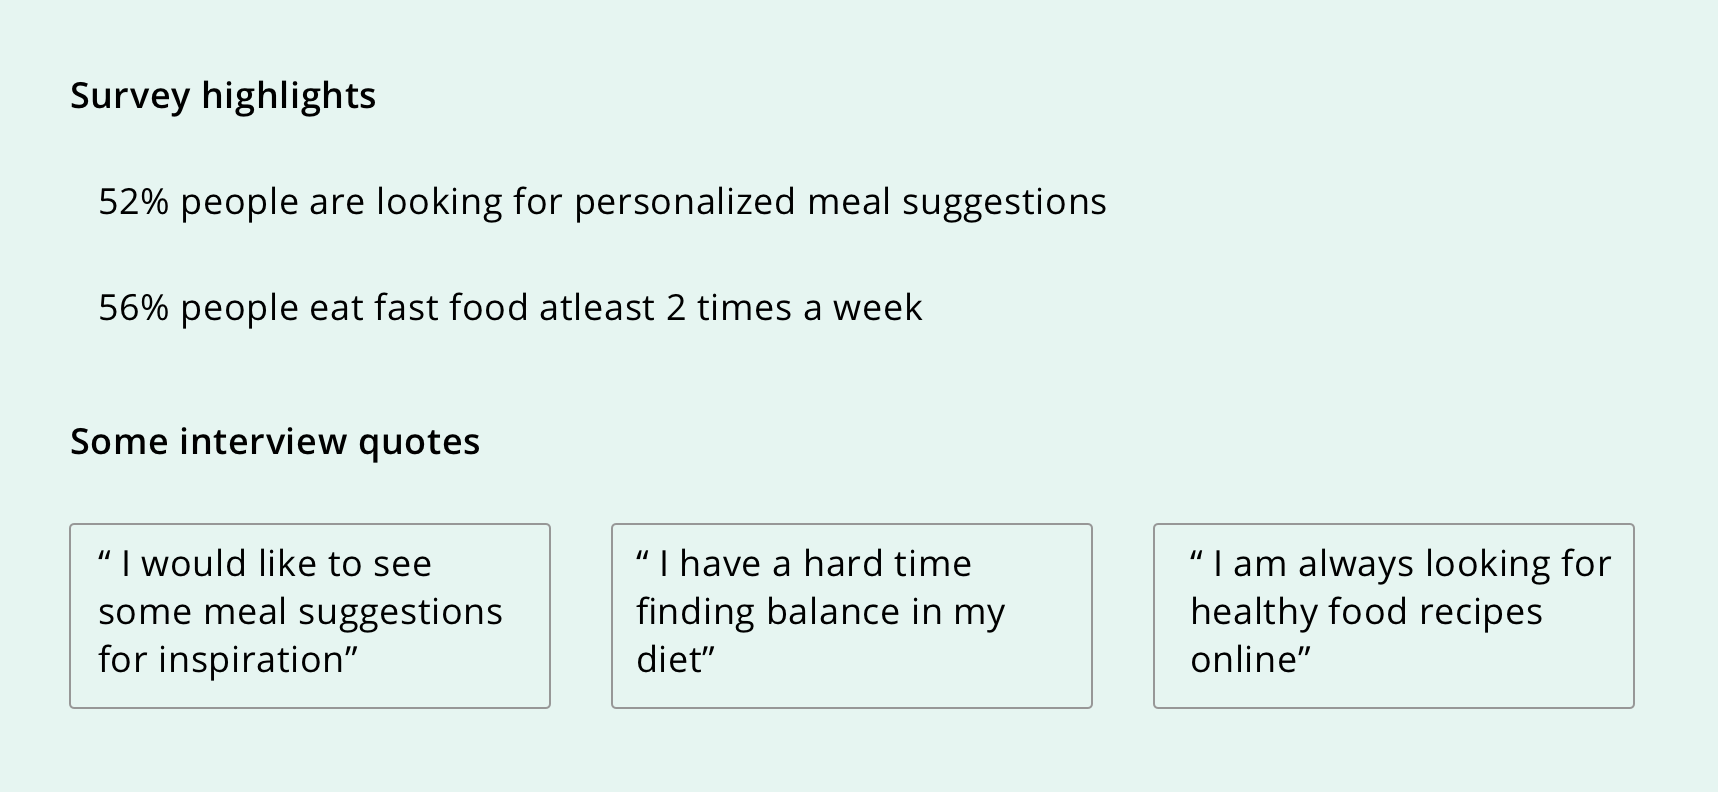Select the 'hard time finding balance' quote card
The image size is (1718, 792).
pyautogui.click(x=852, y=616)
